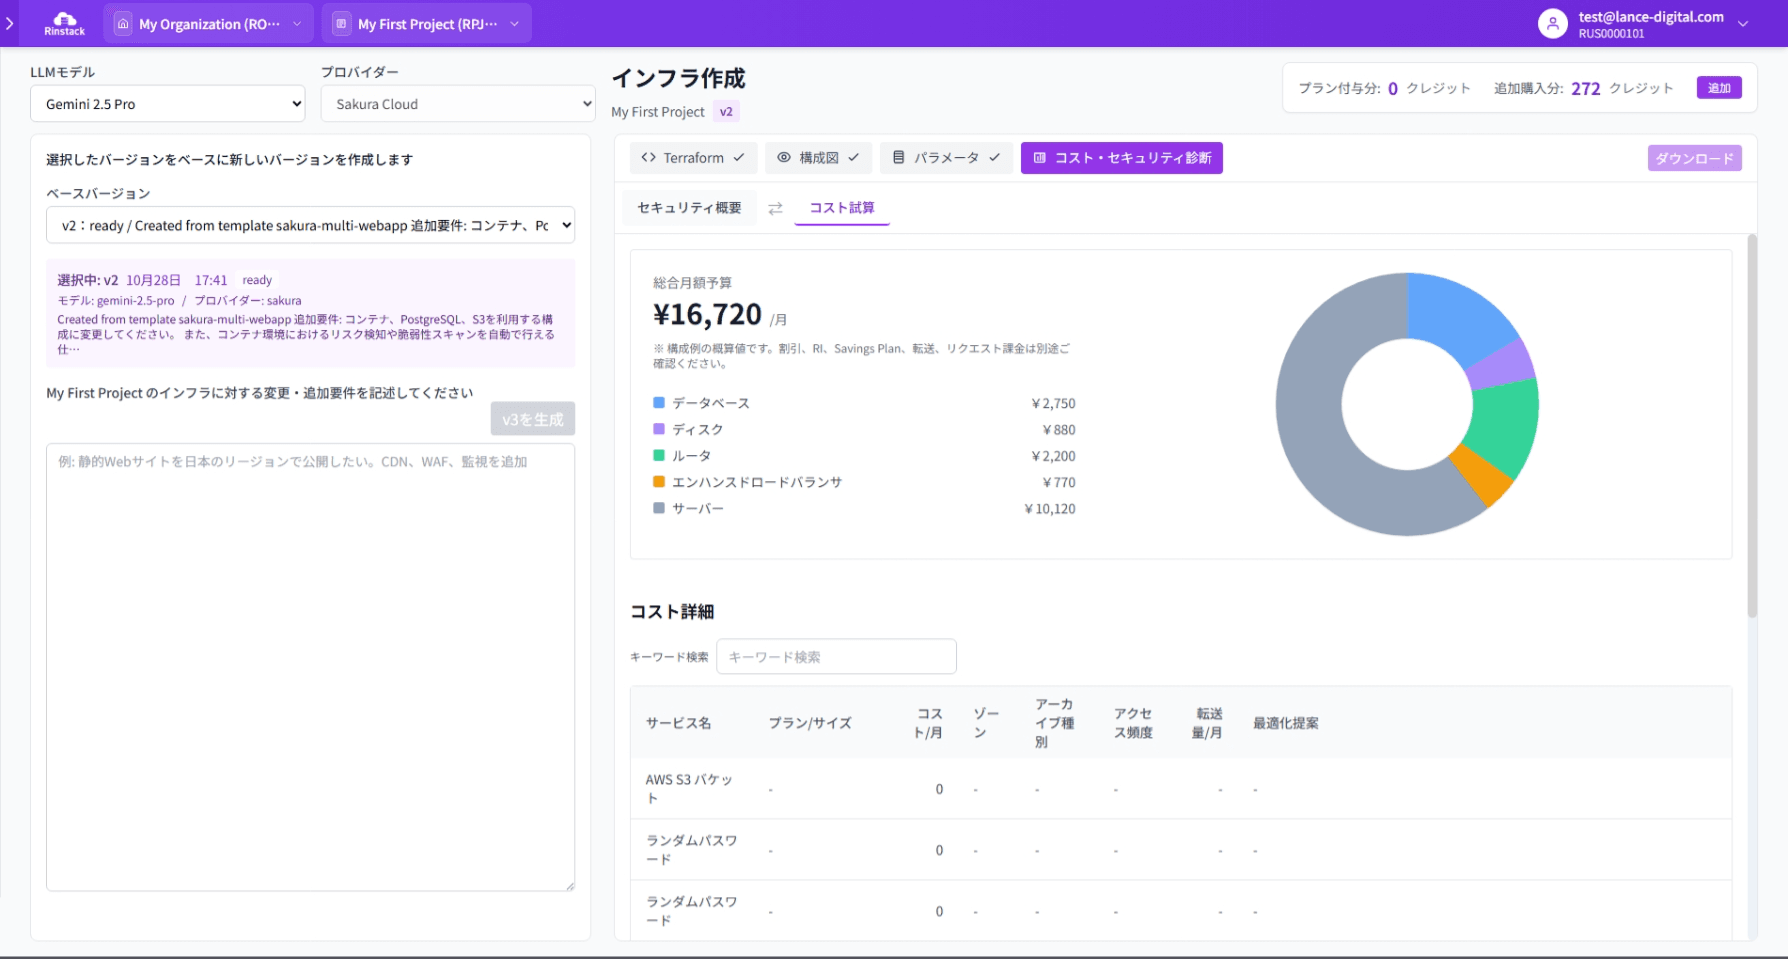Viewport: 1788px width, 959px height.
Task: Click the eye icon on 構成図
Action: [784, 158]
